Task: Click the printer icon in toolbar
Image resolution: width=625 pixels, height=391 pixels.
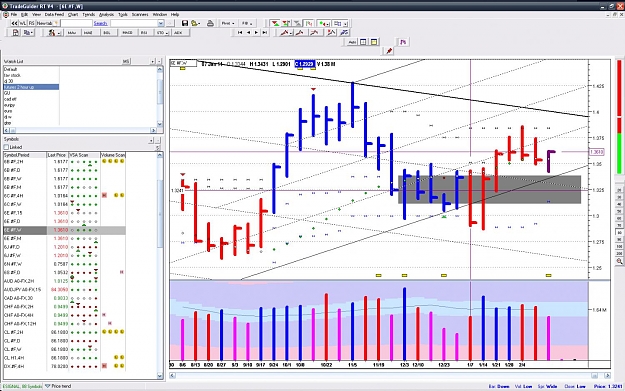Action: point(210,23)
